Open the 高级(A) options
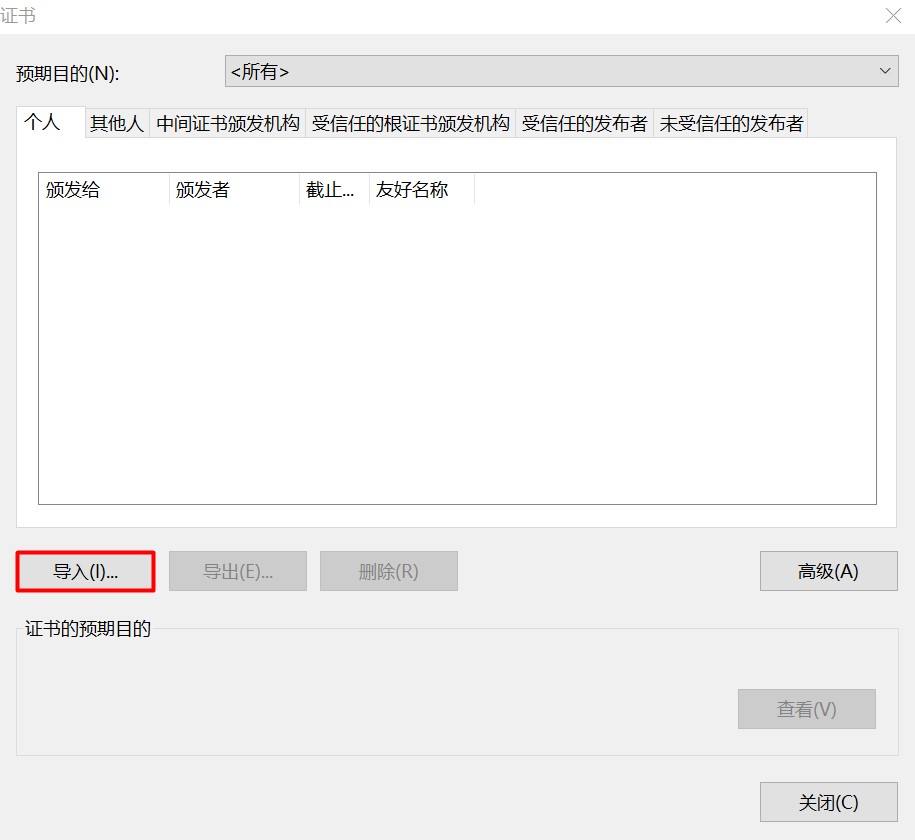915x840 pixels. (x=828, y=571)
